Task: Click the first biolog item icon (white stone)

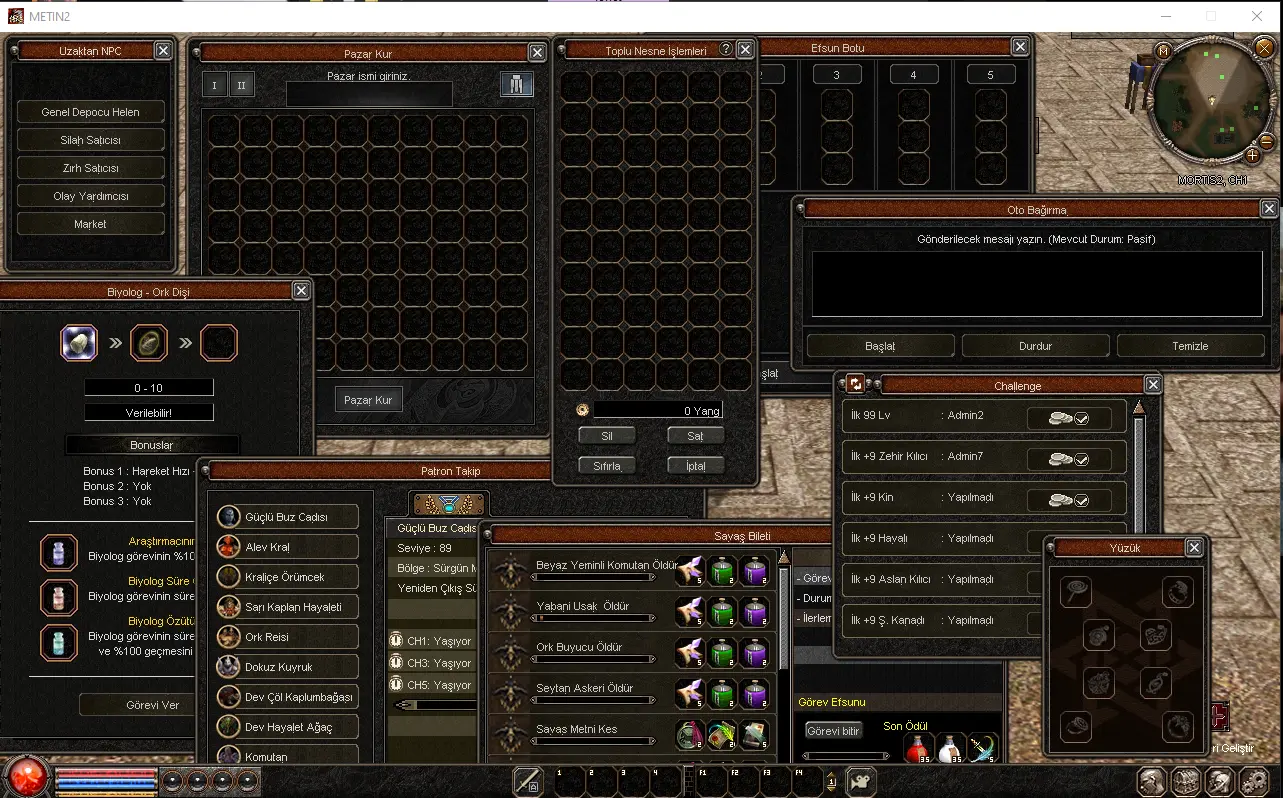Action: 79,343
